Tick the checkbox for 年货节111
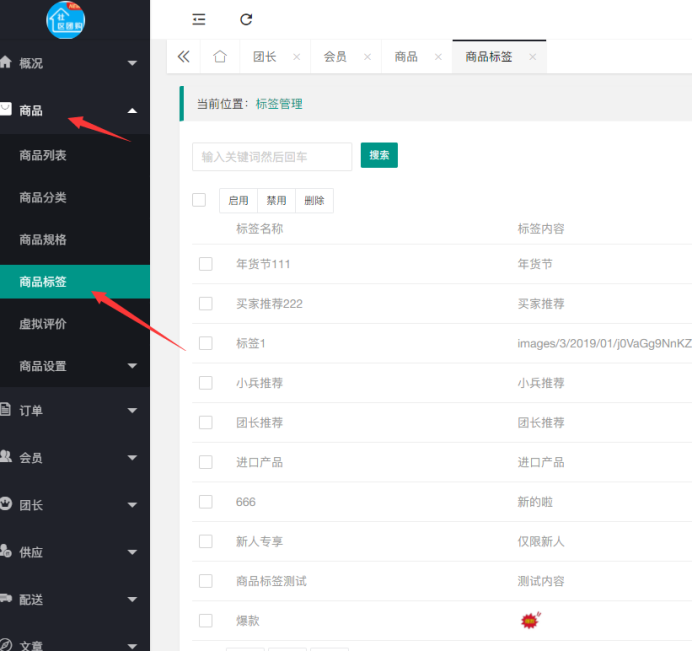The image size is (693, 651). 206,264
